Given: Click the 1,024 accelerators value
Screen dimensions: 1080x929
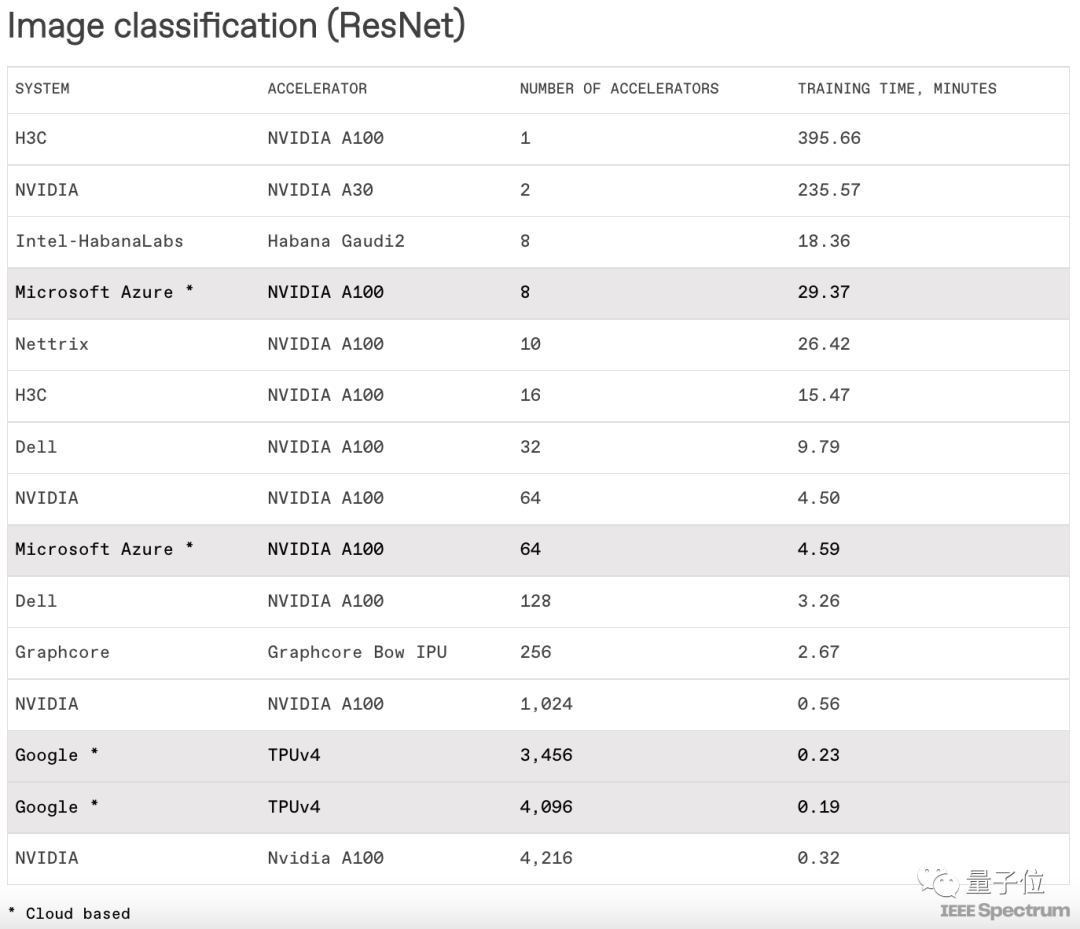Looking at the screenshot, I should [546, 704].
